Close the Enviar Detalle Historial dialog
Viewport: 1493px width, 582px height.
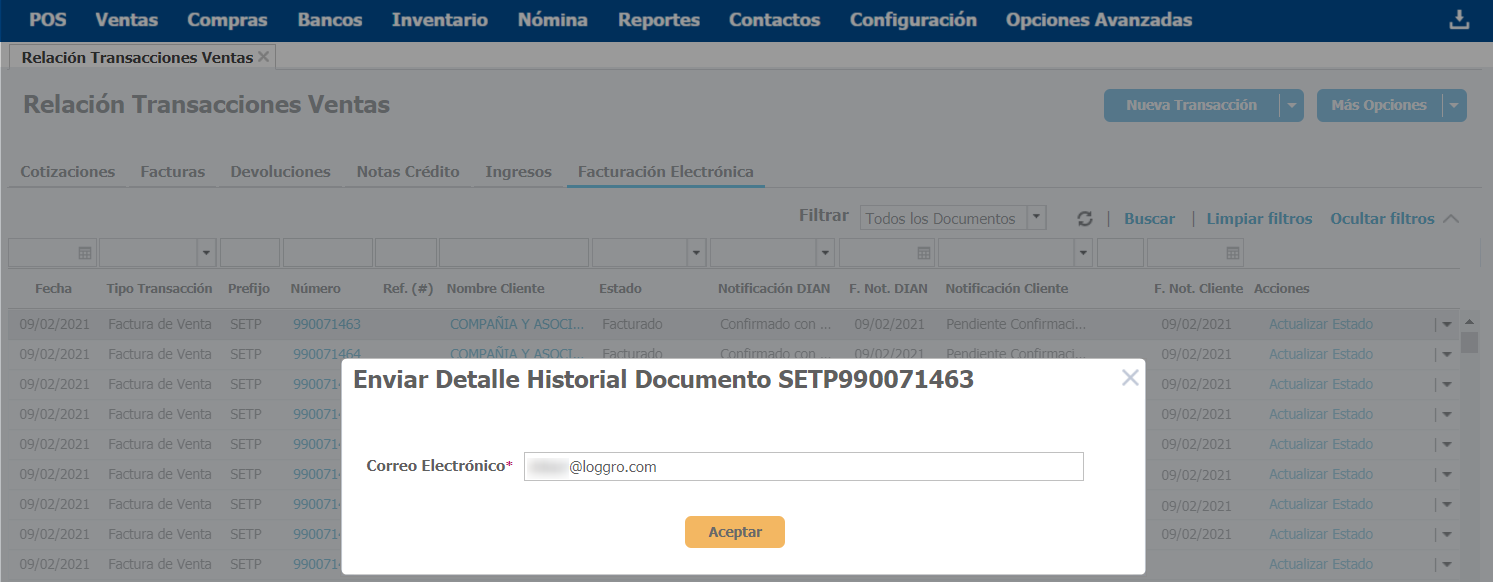point(1130,378)
